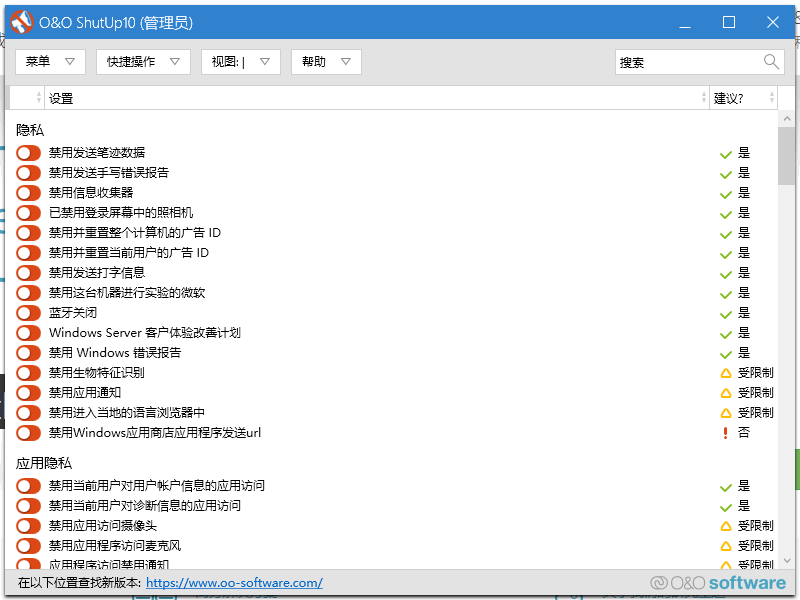The height and width of the screenshot is (600, 800).
Task: Open the 菜单 dropdown
Action: [x=50, y=62]
